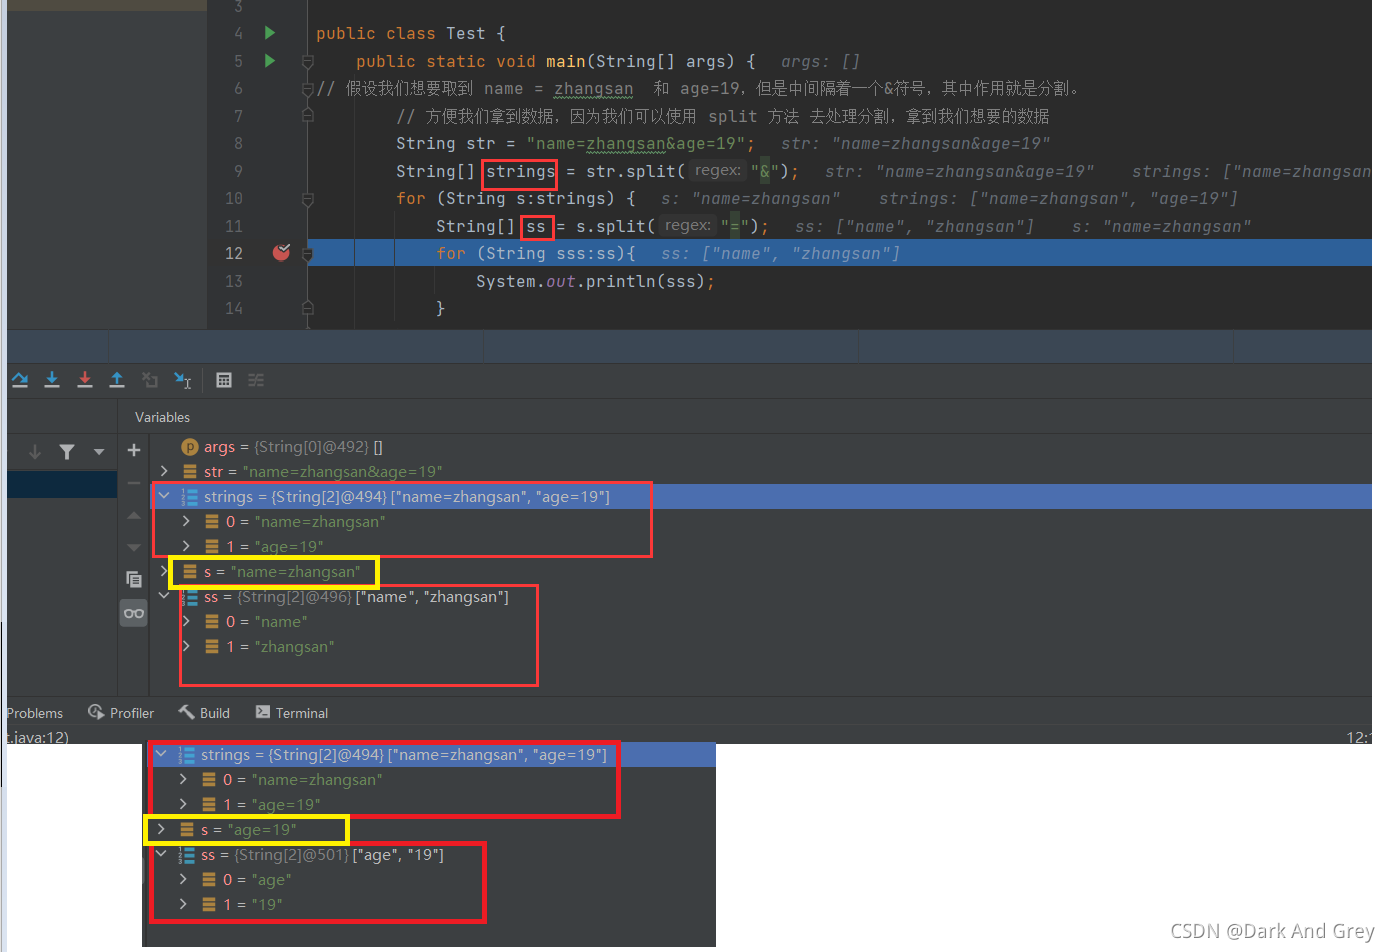Click the ss variable name on line 11
Viewport: 1390px width, 952px height.
[x=536, y=227]
